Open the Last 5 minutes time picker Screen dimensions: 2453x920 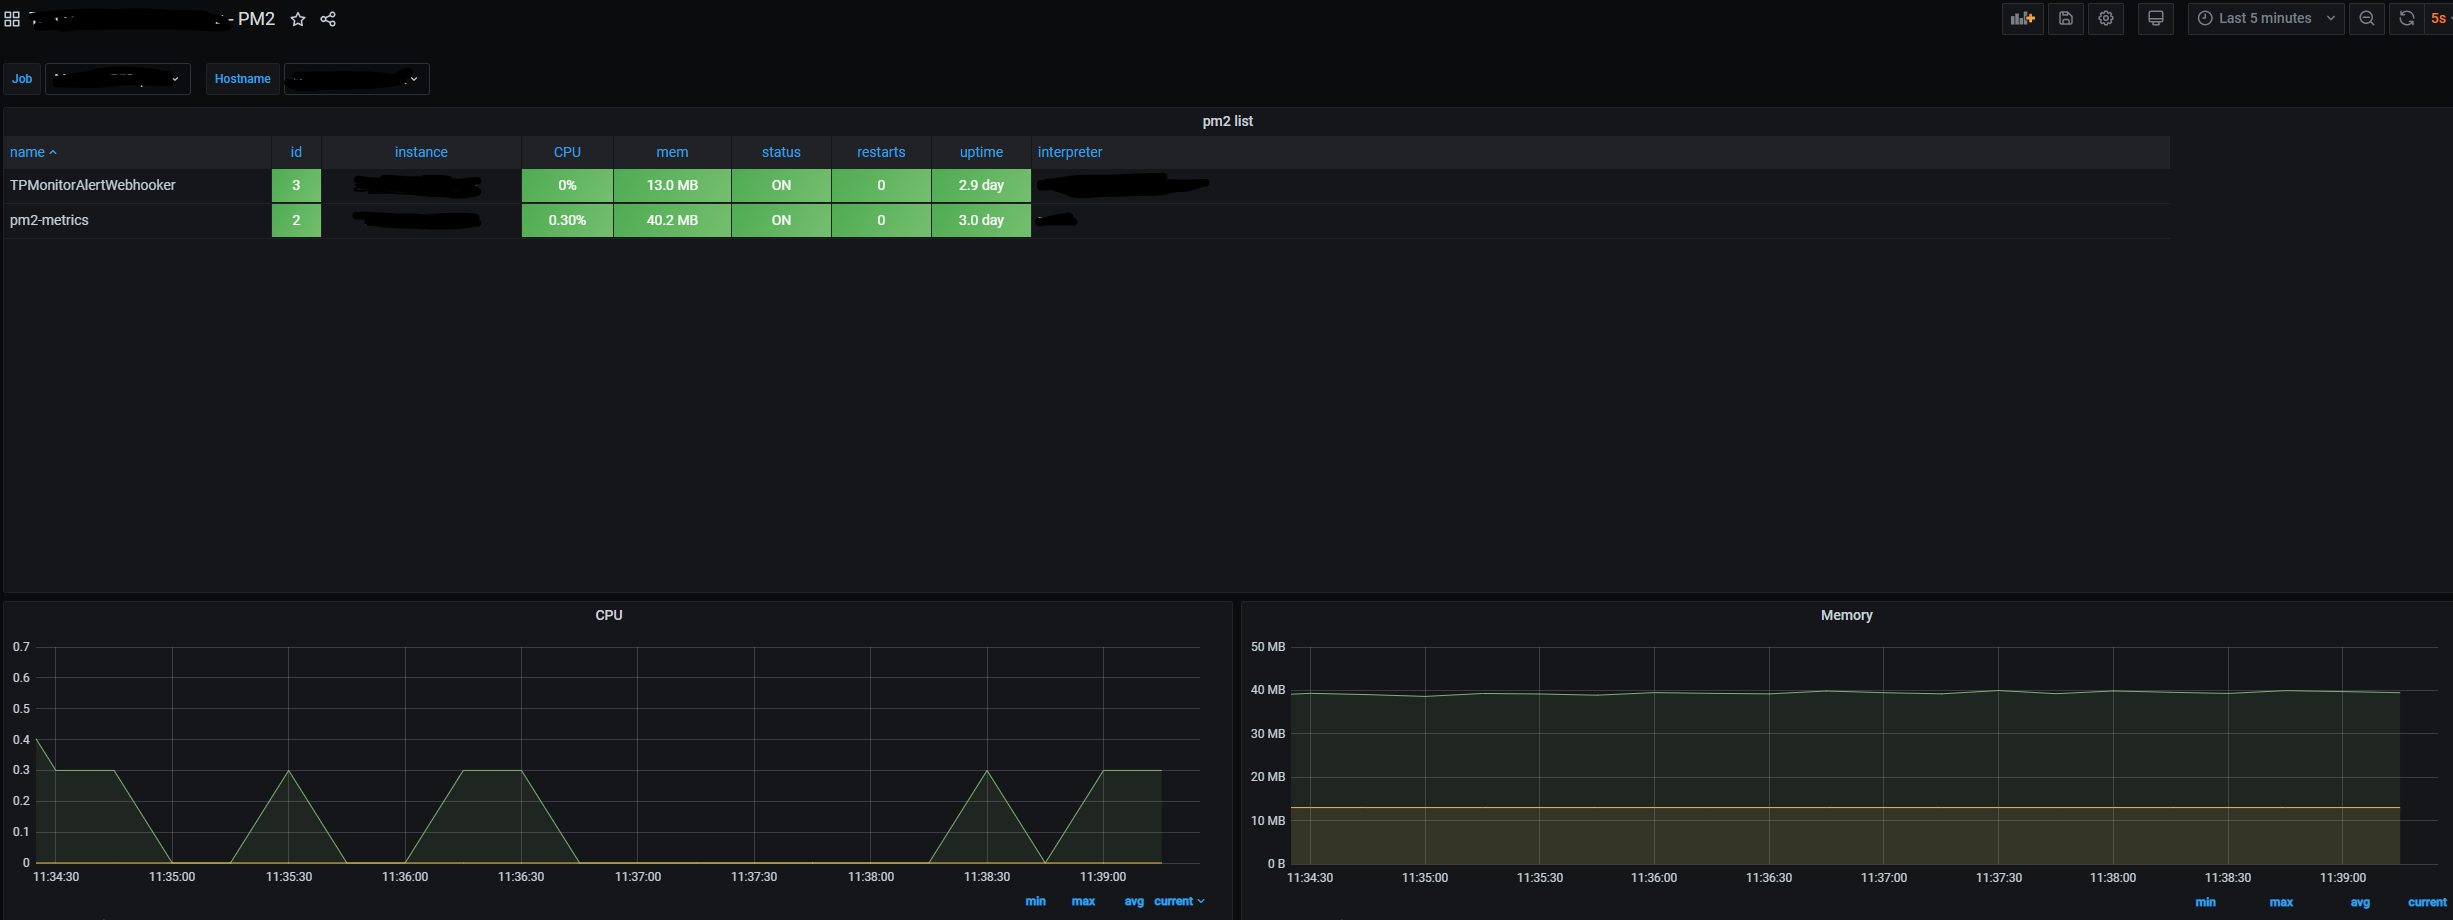(2266, 18)
